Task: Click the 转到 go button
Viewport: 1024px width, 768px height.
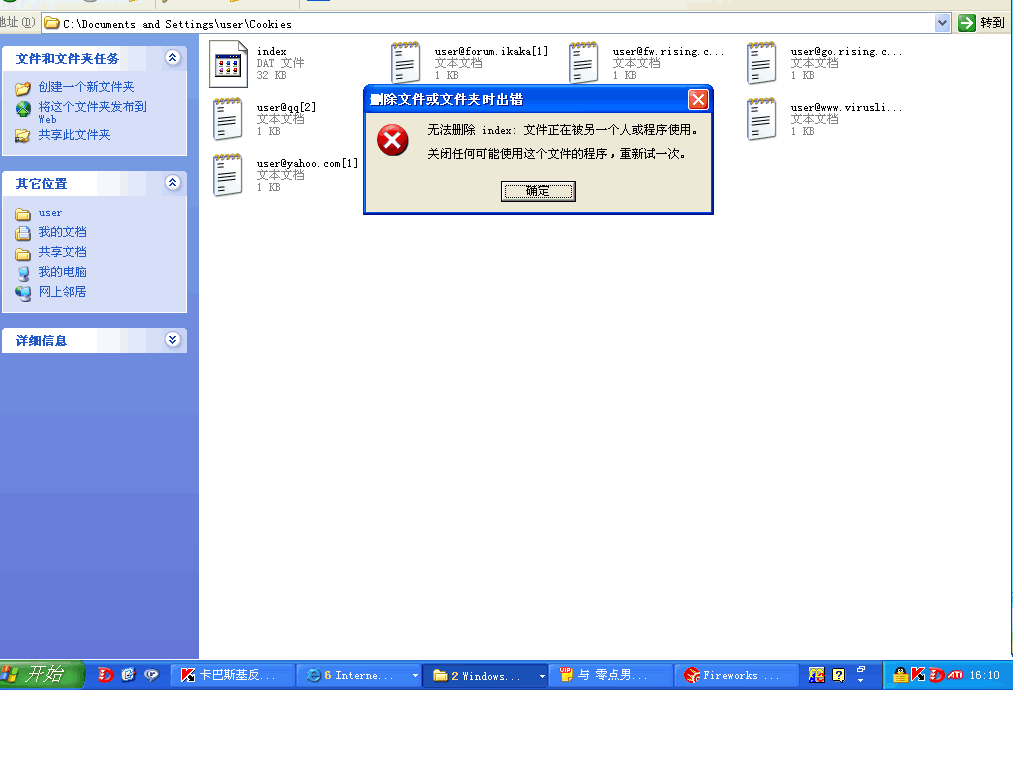Action: pyautogui.click(x=982, y=23)
